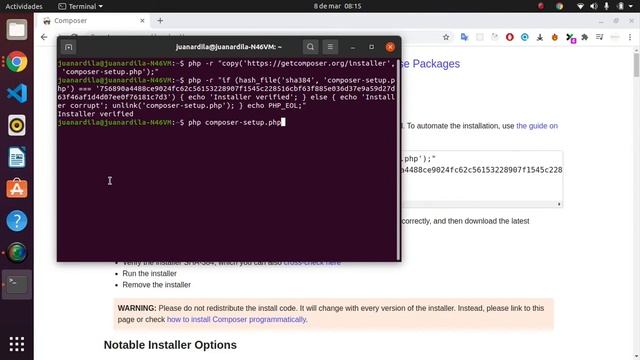Click the blue circular extension icon
The image size is (640, 360).
524,37
